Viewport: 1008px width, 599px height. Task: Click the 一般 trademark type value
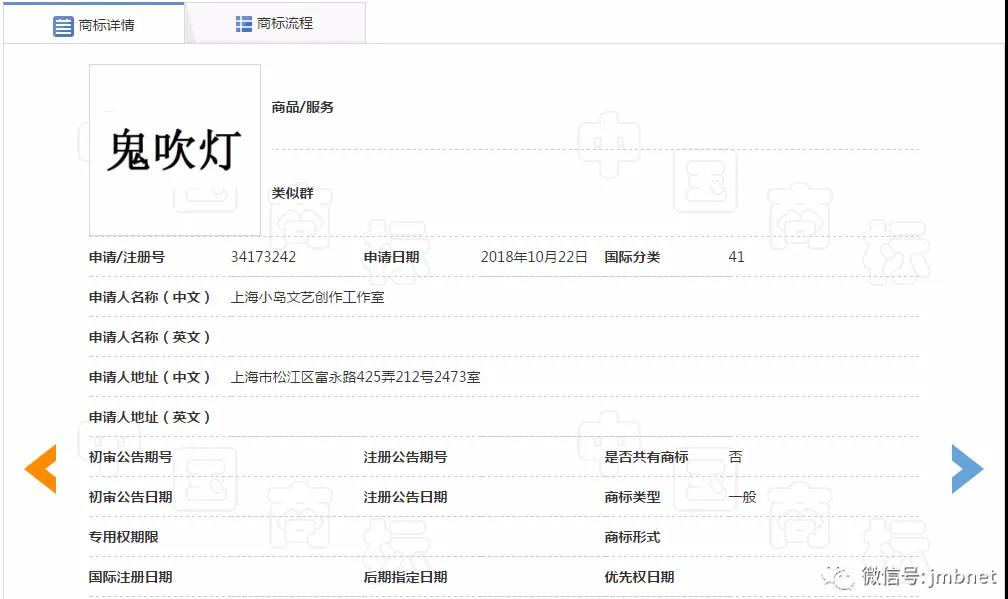pyautogui.click(x=742, y=497)
